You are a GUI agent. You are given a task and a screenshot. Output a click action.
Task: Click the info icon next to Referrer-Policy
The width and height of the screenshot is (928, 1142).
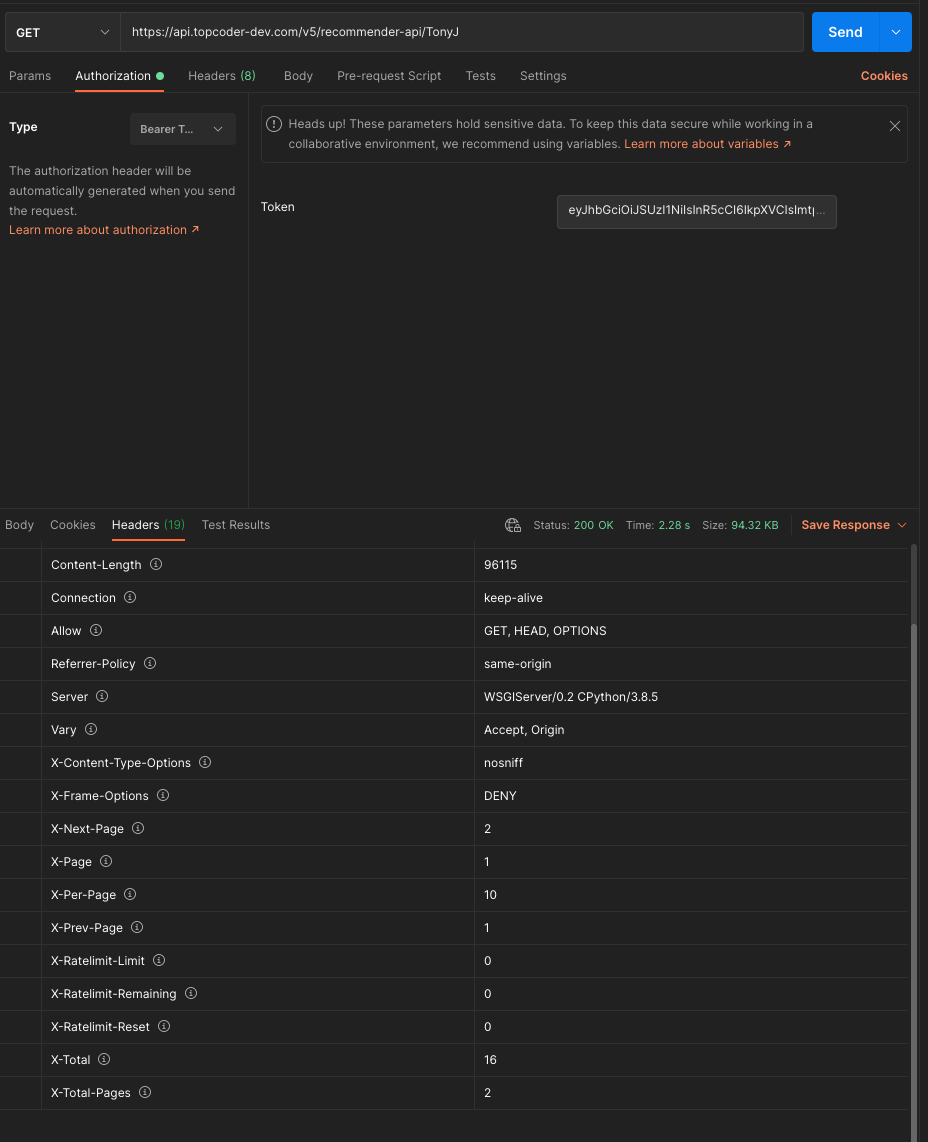click(x=149, y=663)
